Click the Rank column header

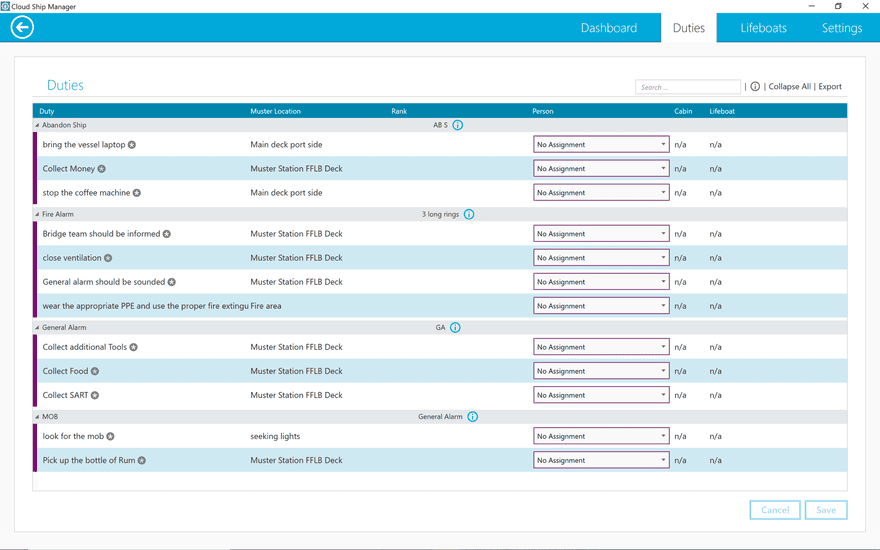tap(399, 111)
